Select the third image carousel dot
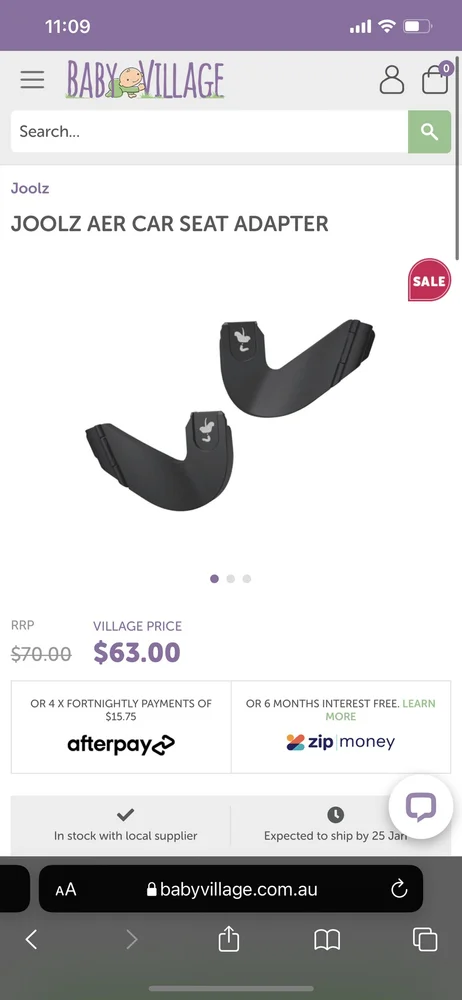 247,578
